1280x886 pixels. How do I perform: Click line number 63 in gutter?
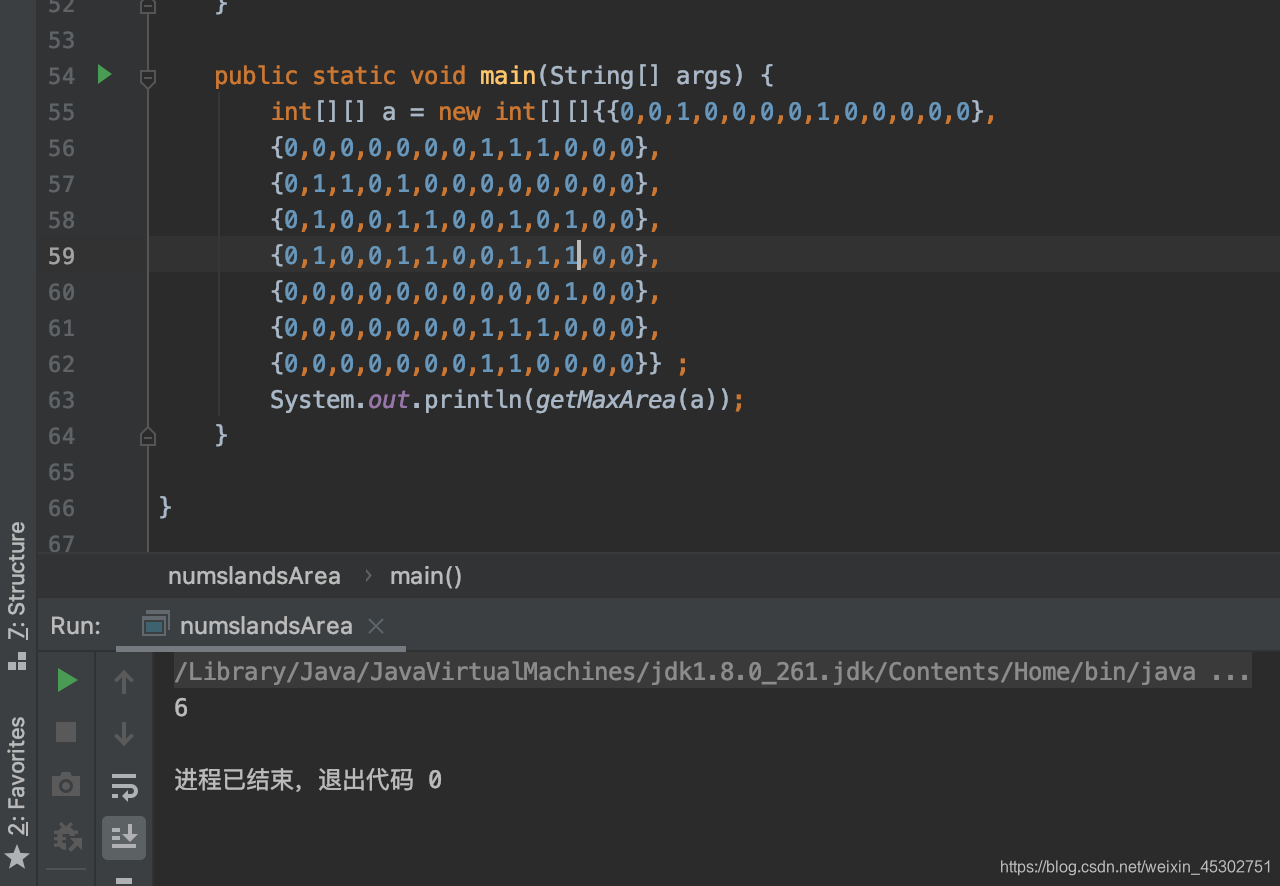(62, 400)
